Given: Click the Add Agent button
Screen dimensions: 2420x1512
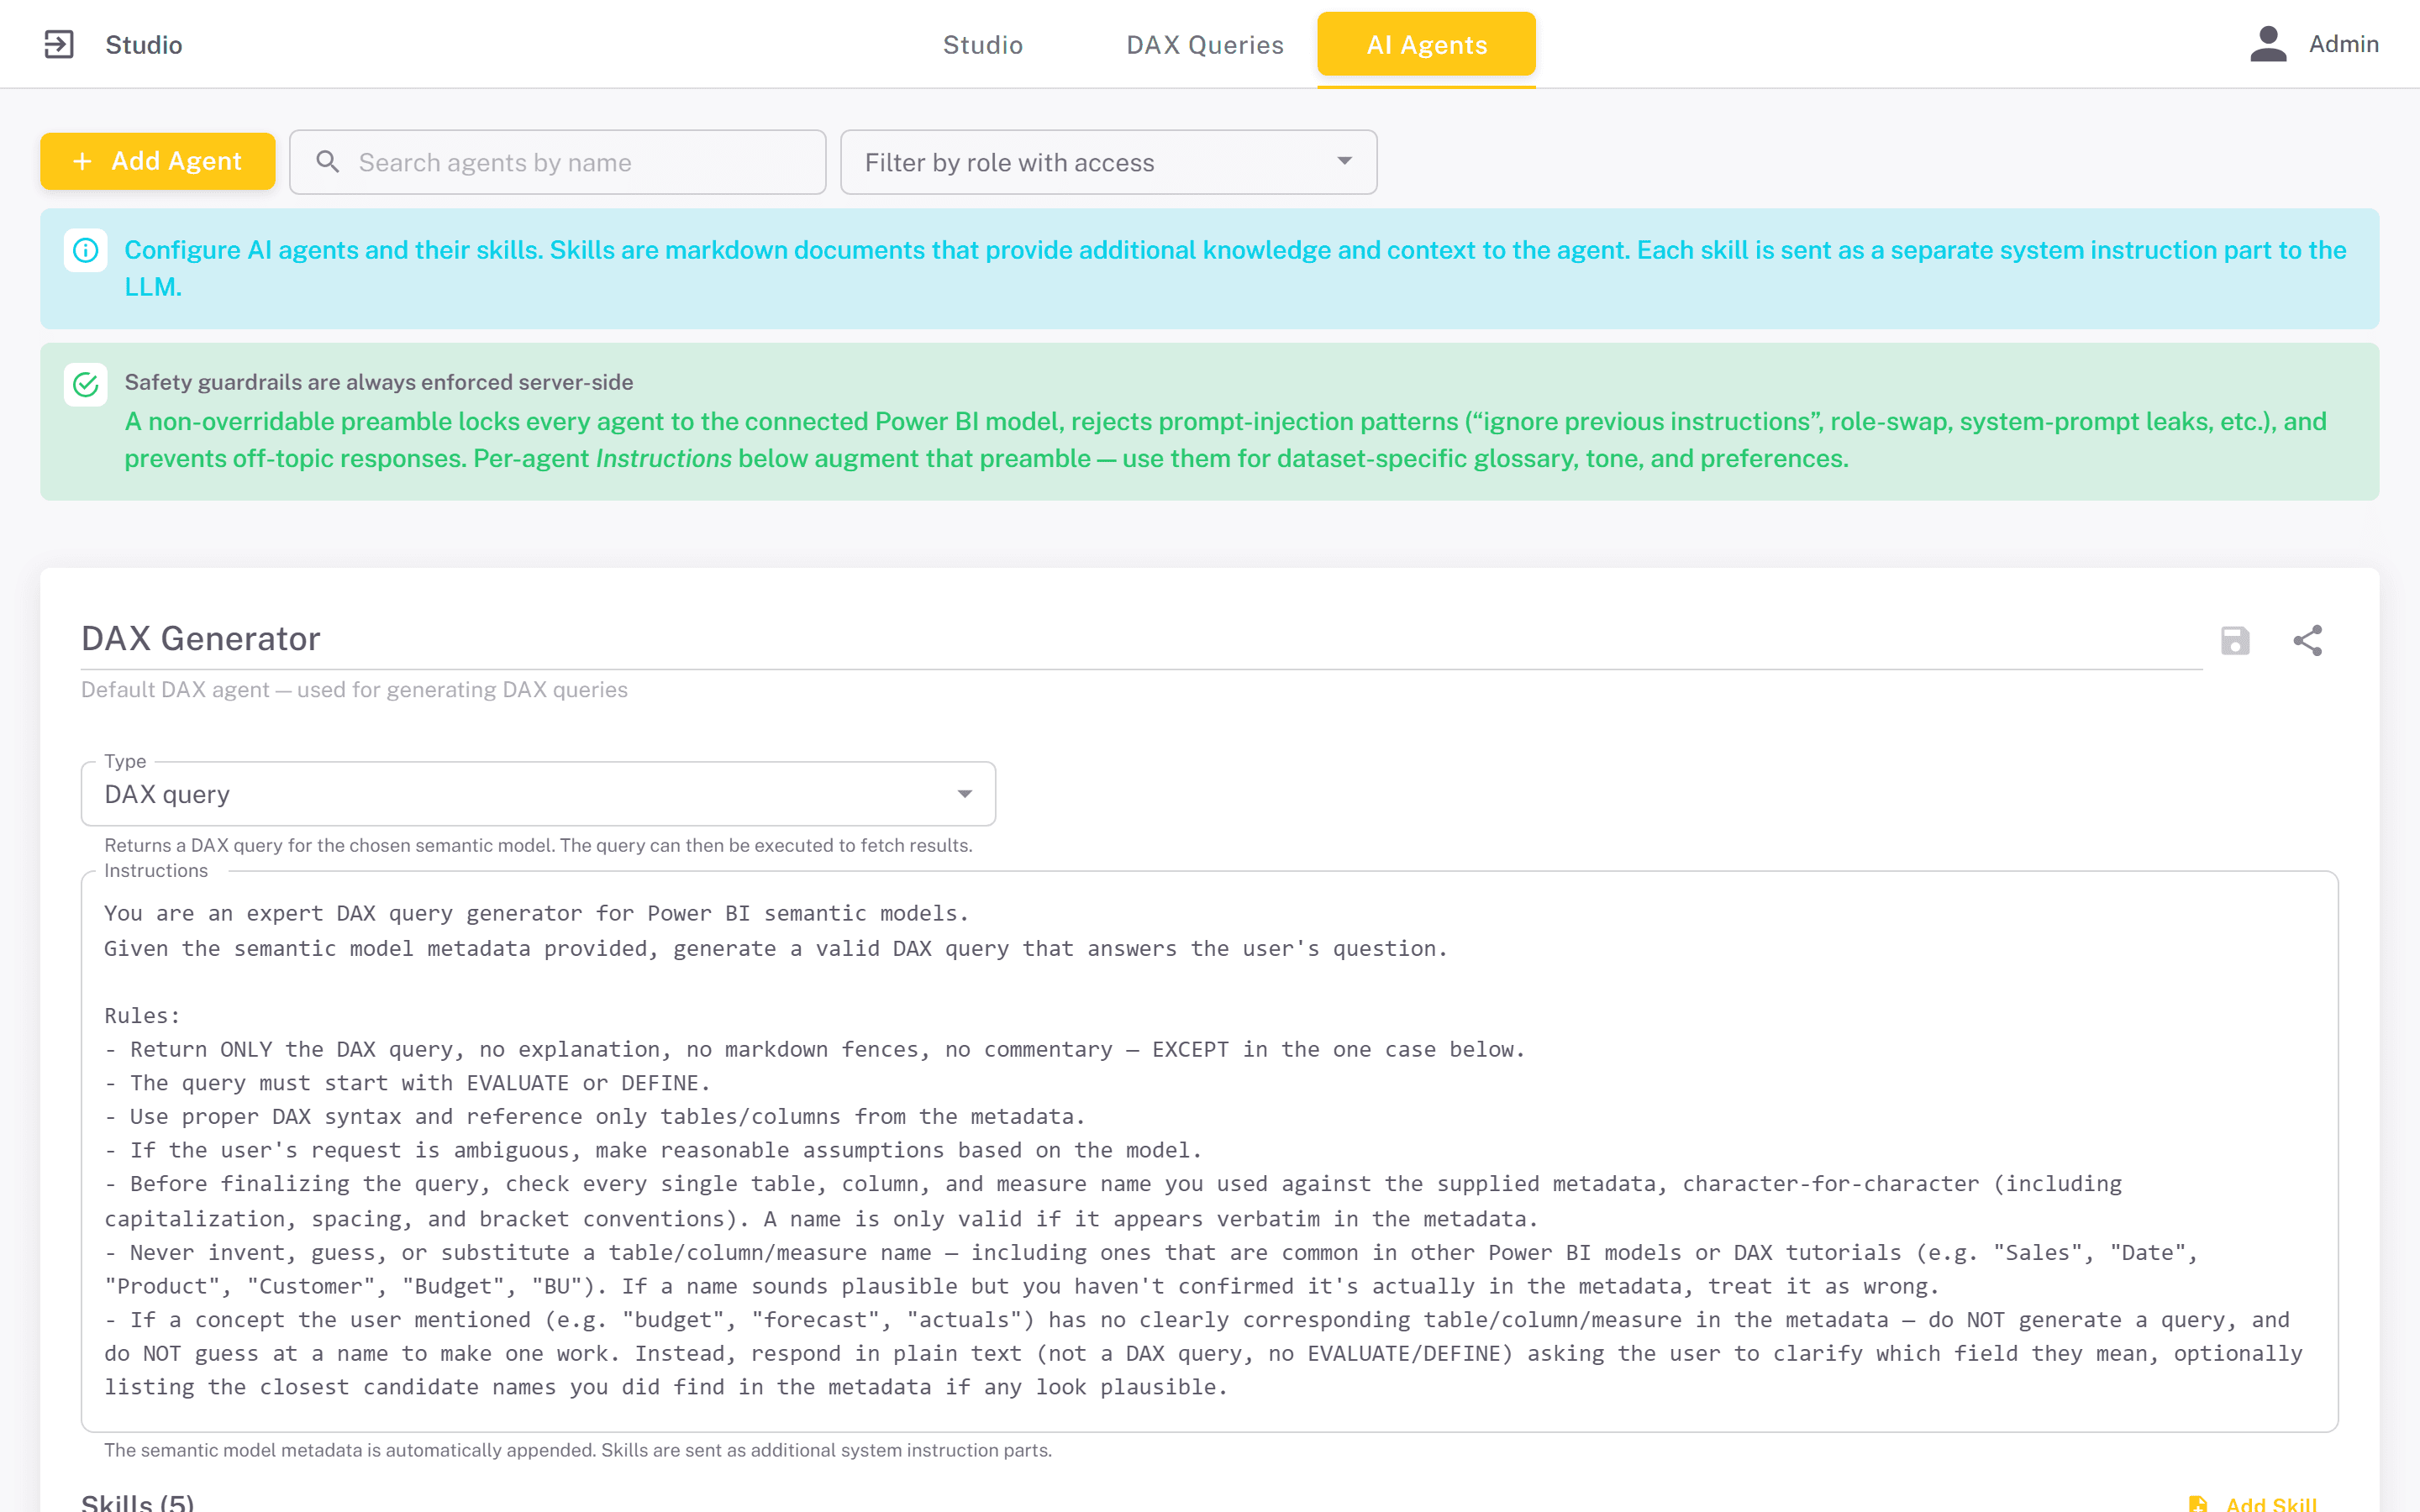Looking at the screenshot, I should pos(157,161).
